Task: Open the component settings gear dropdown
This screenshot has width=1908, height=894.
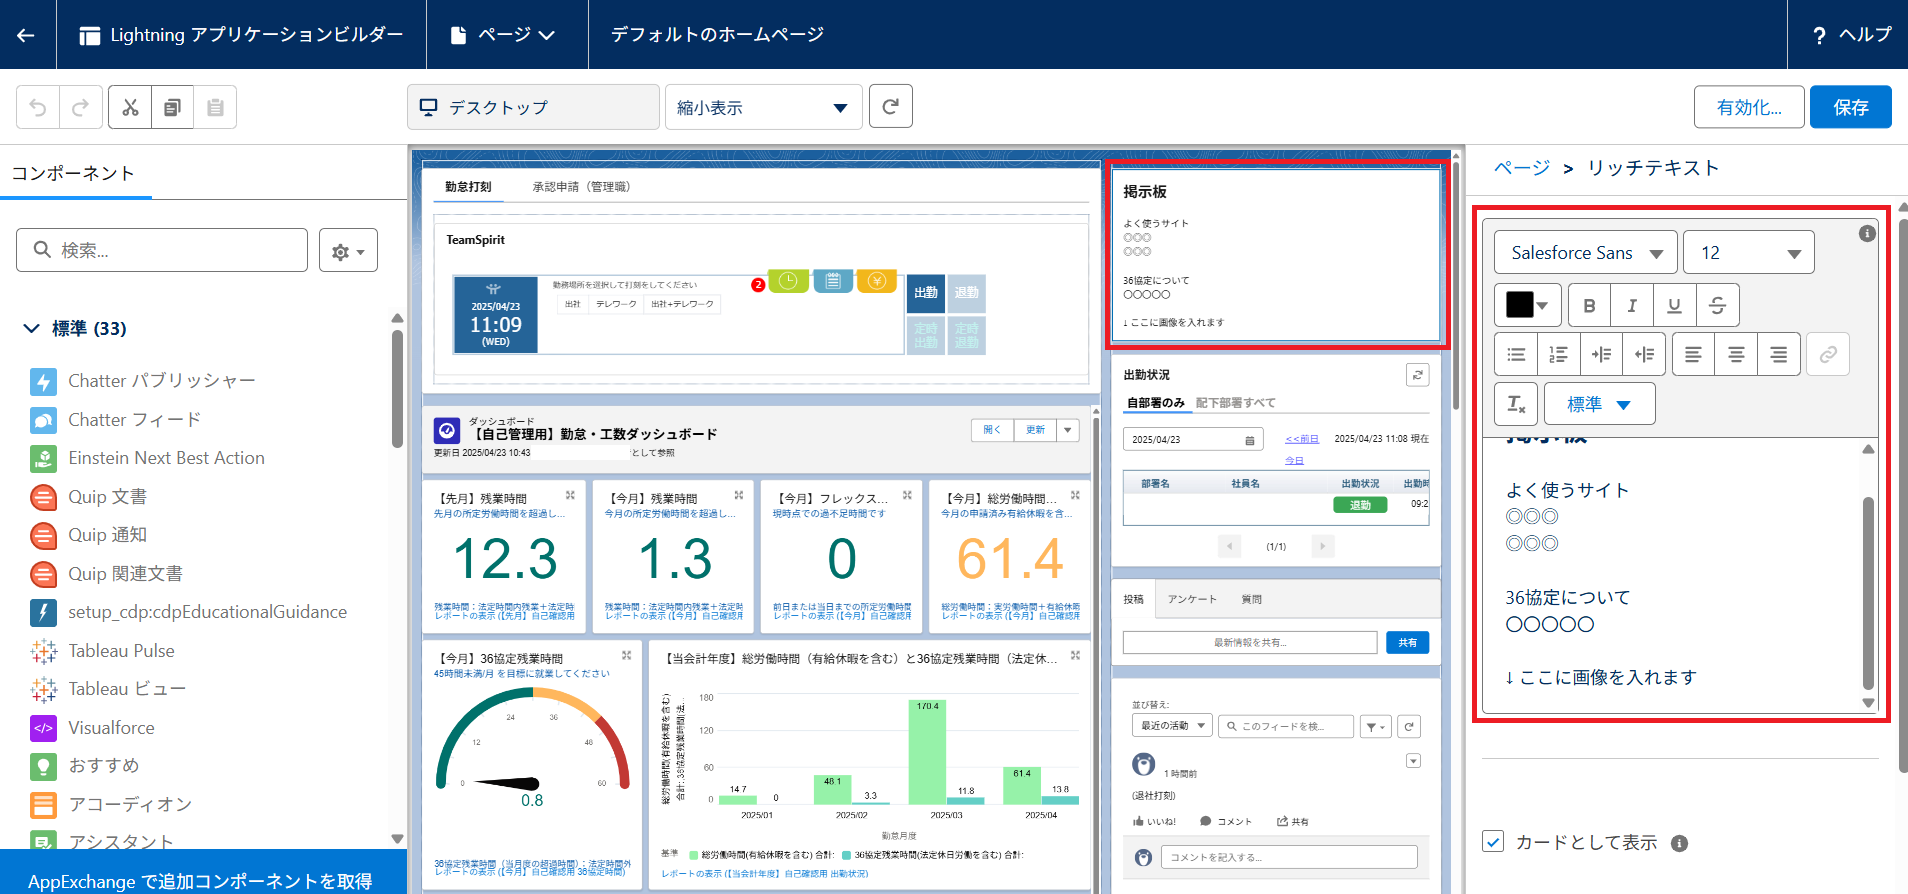Action: (x=348, y=251)
